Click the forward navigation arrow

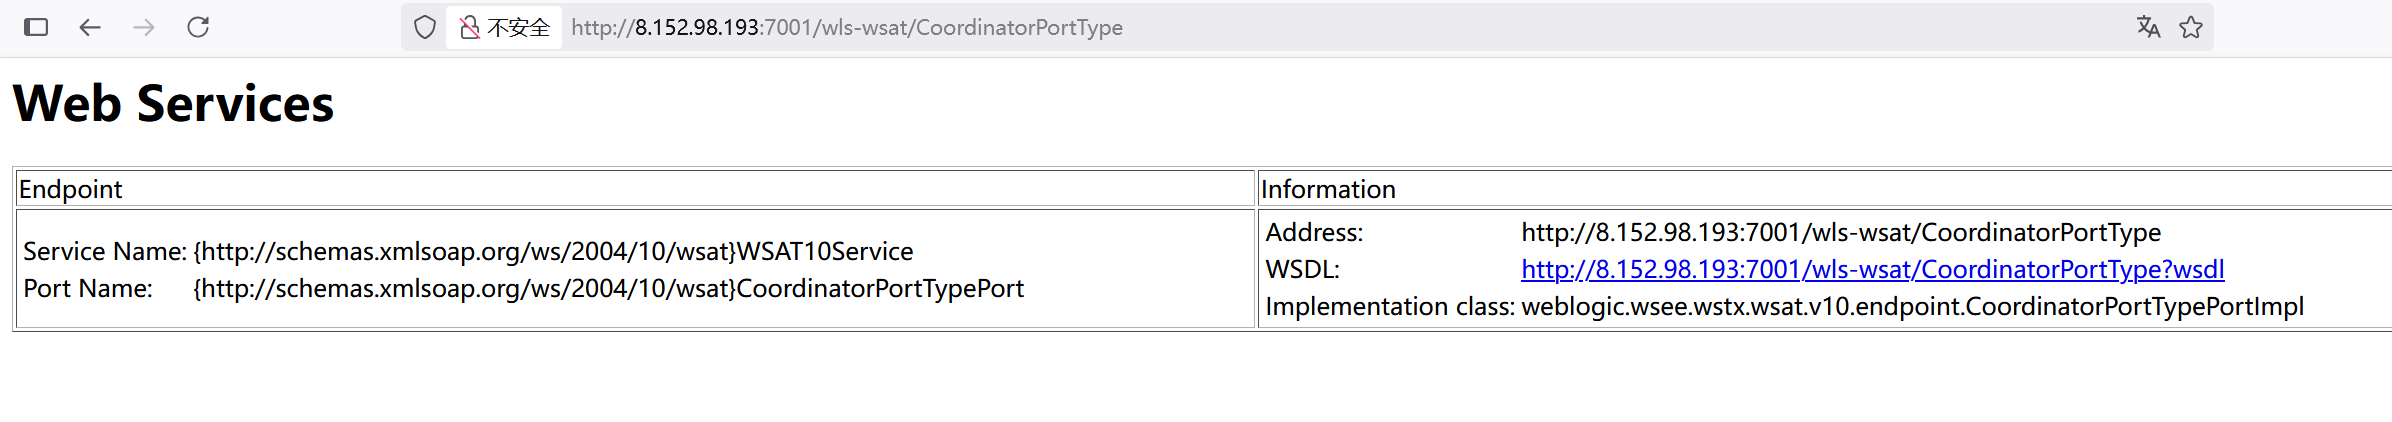tap(144, 27)
